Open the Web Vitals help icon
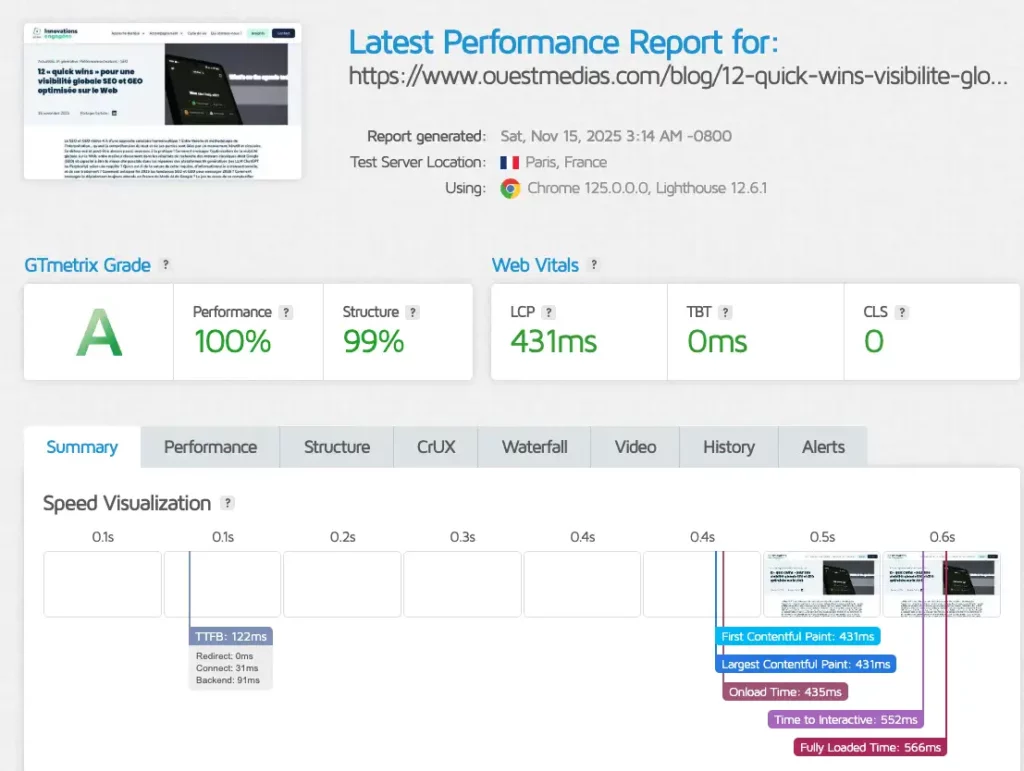This screenshot has height=771, width=1024. tap(595, 264)
